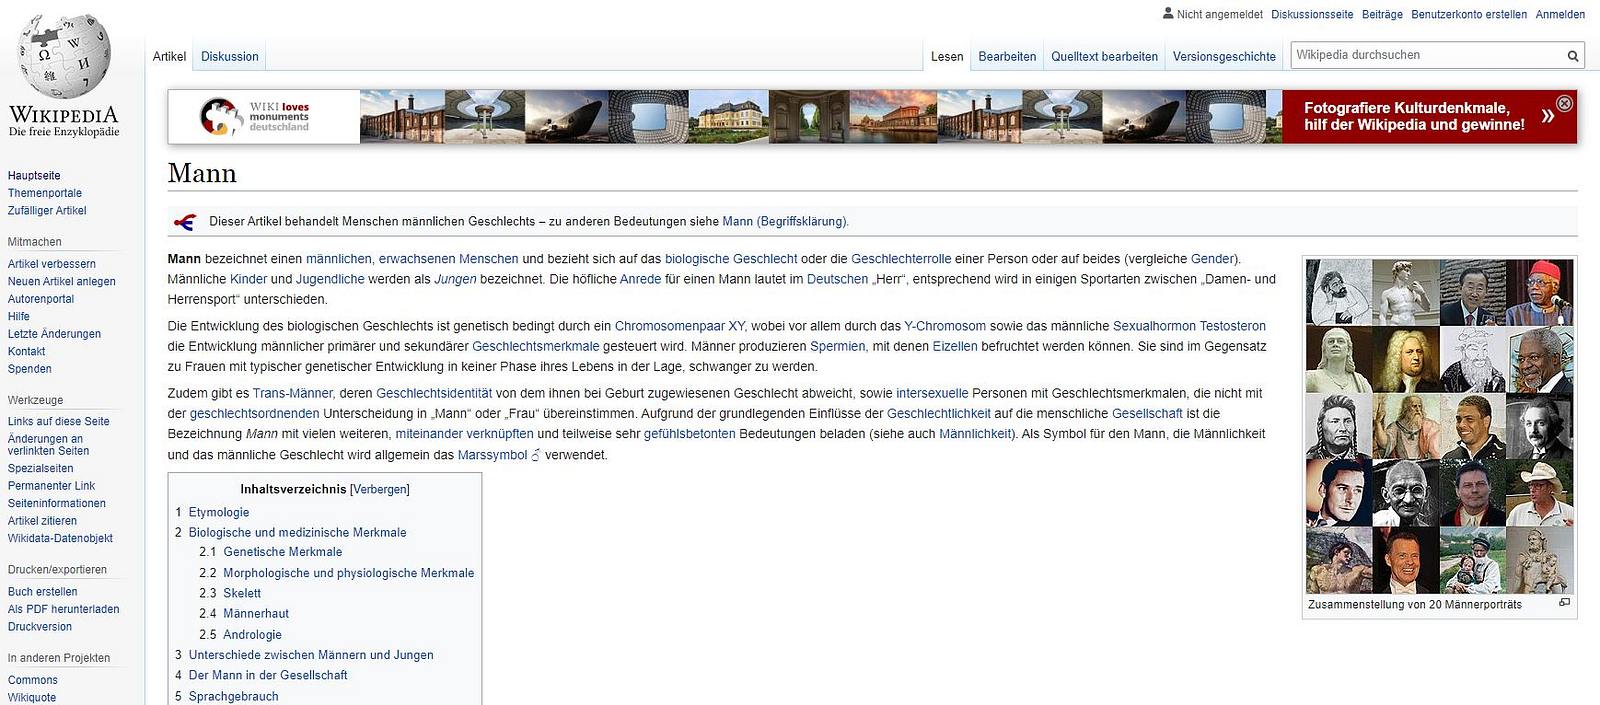This screenshot has width=1600, height=705.
Task: Open the Beiträge link
Action: [1382, 14]
